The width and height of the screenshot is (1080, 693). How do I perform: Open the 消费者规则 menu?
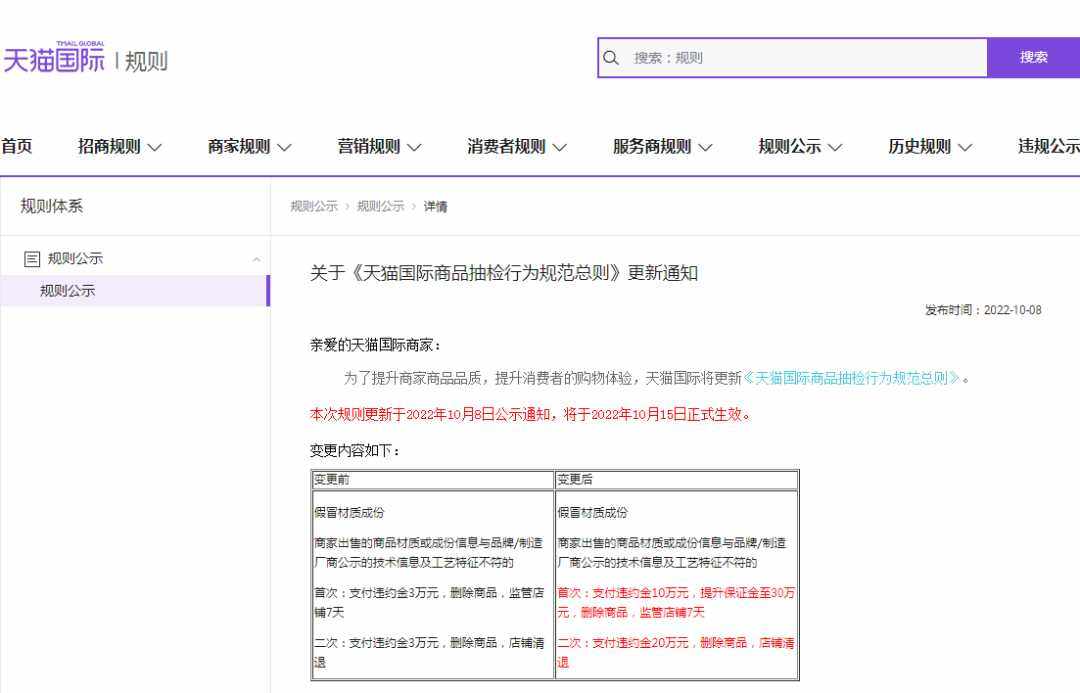(x=506, y=146)
